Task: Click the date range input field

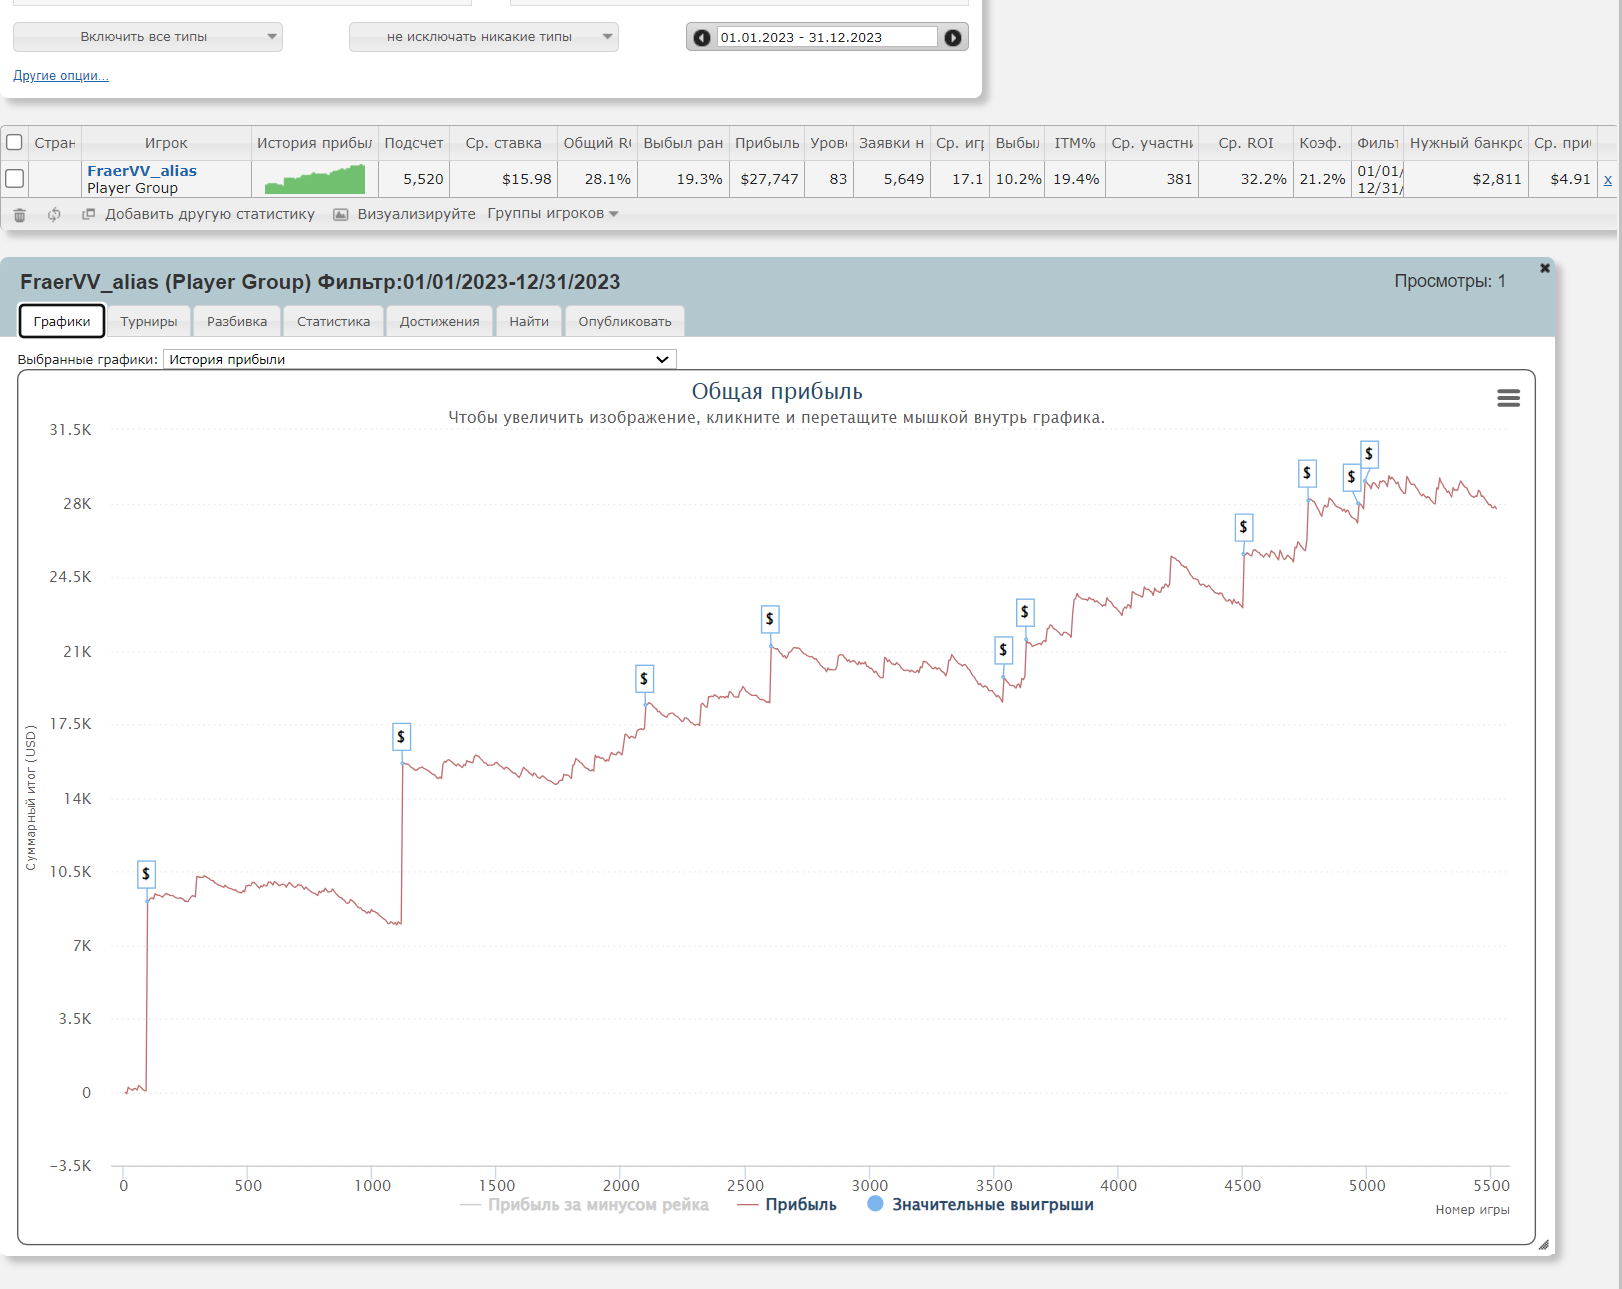Action: (827, 37)
